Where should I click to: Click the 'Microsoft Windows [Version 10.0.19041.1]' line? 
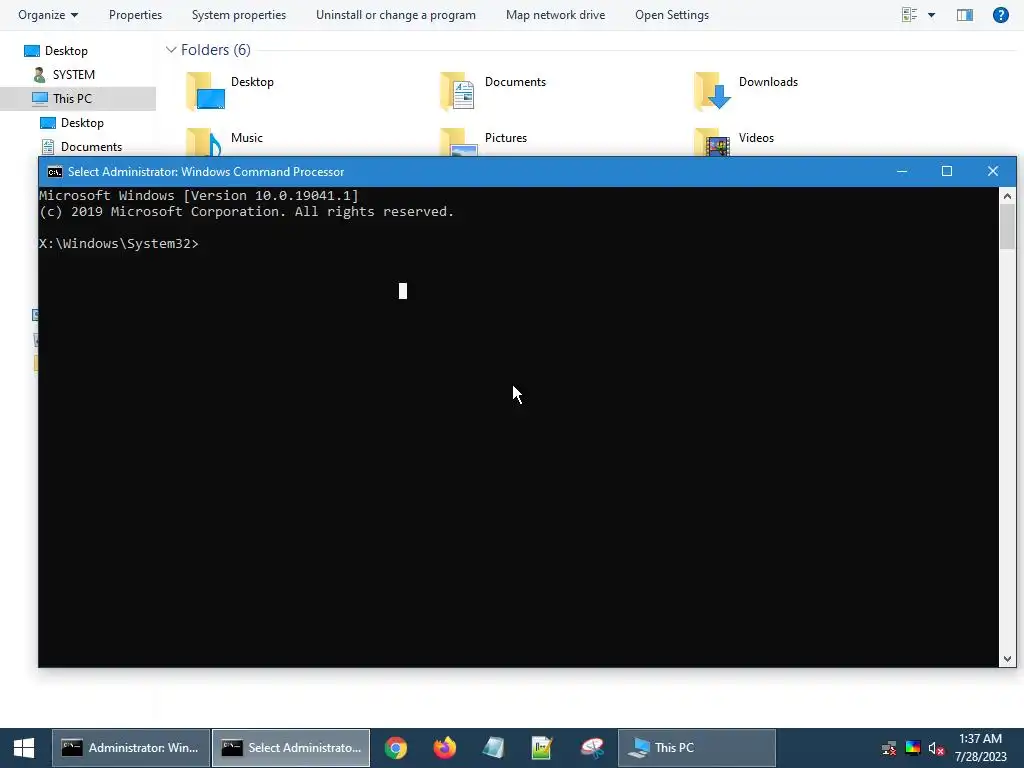[x=199, y=195]
